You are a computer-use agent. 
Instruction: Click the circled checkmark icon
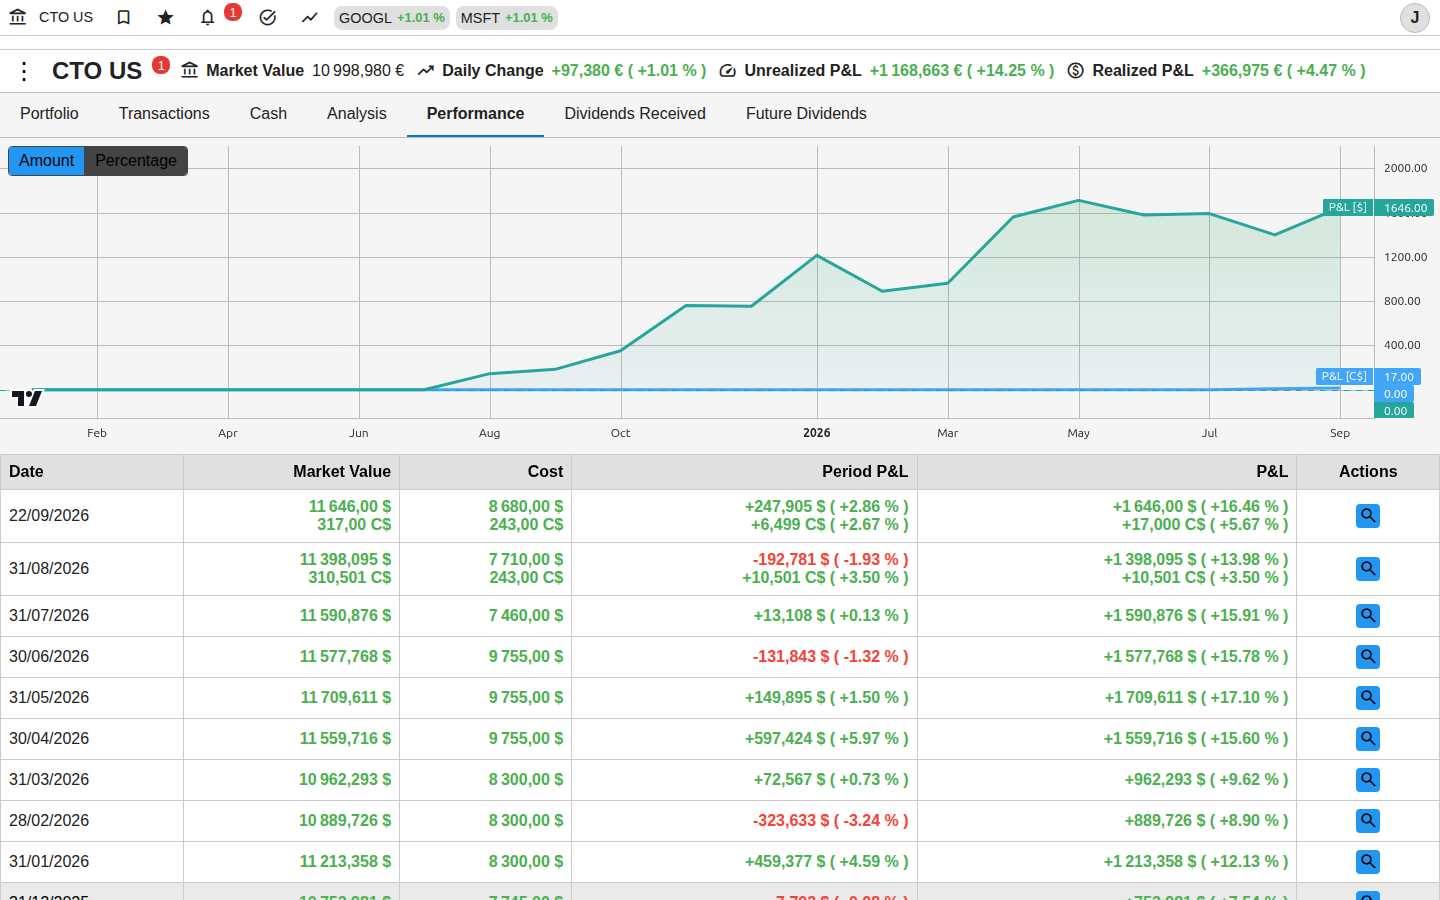tap(267, 17)
